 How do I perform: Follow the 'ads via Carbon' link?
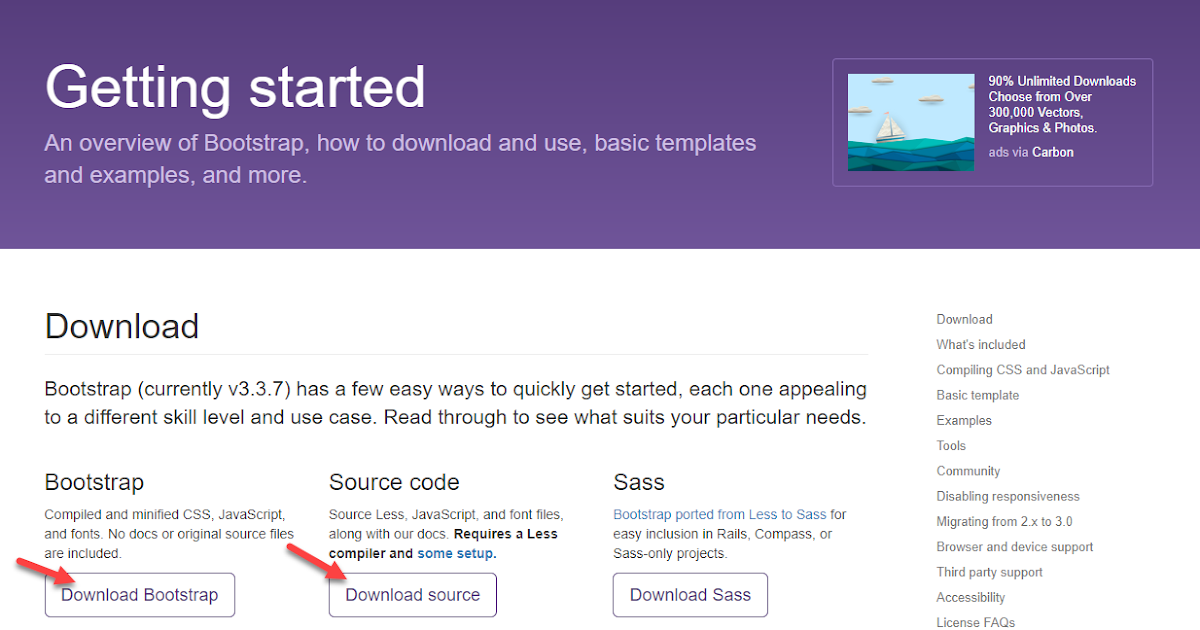[x=1030, y=152]
